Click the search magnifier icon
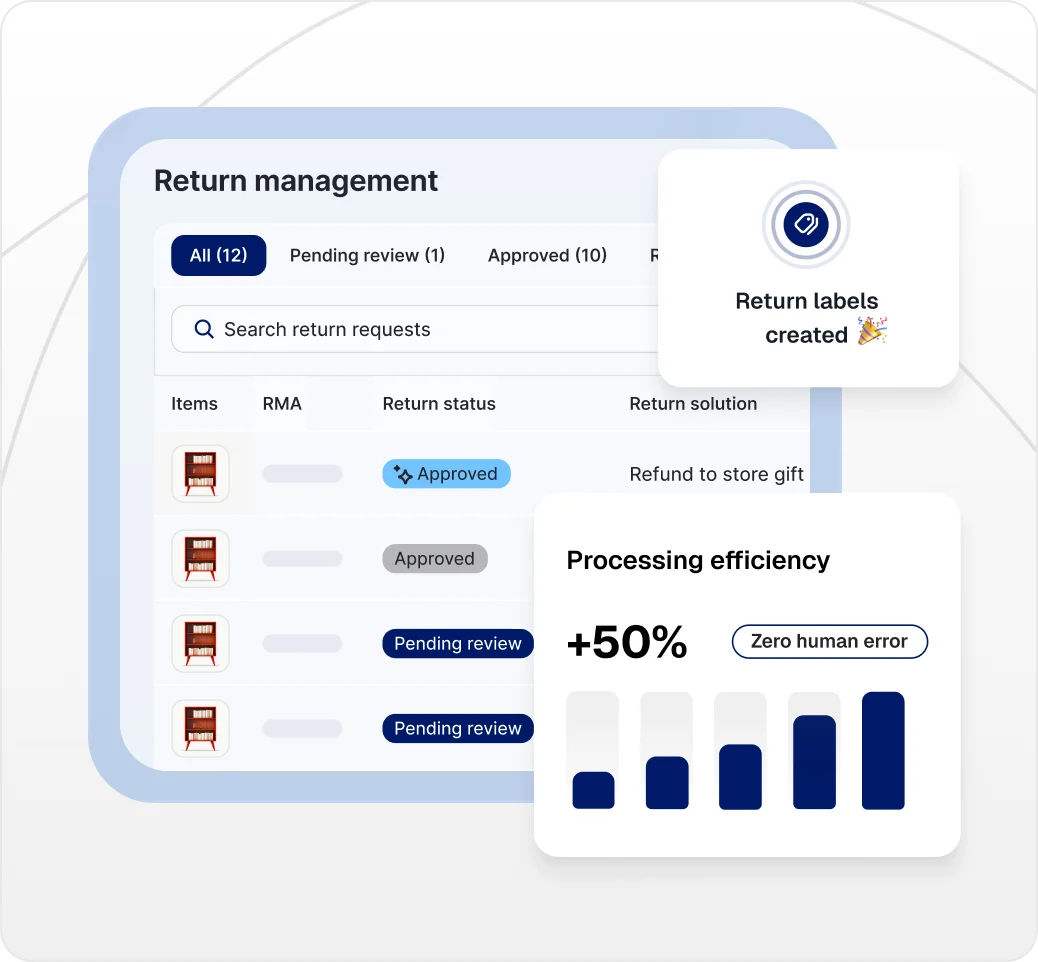This screenshot has width=1038, height=962. click(x=204, y=329)
